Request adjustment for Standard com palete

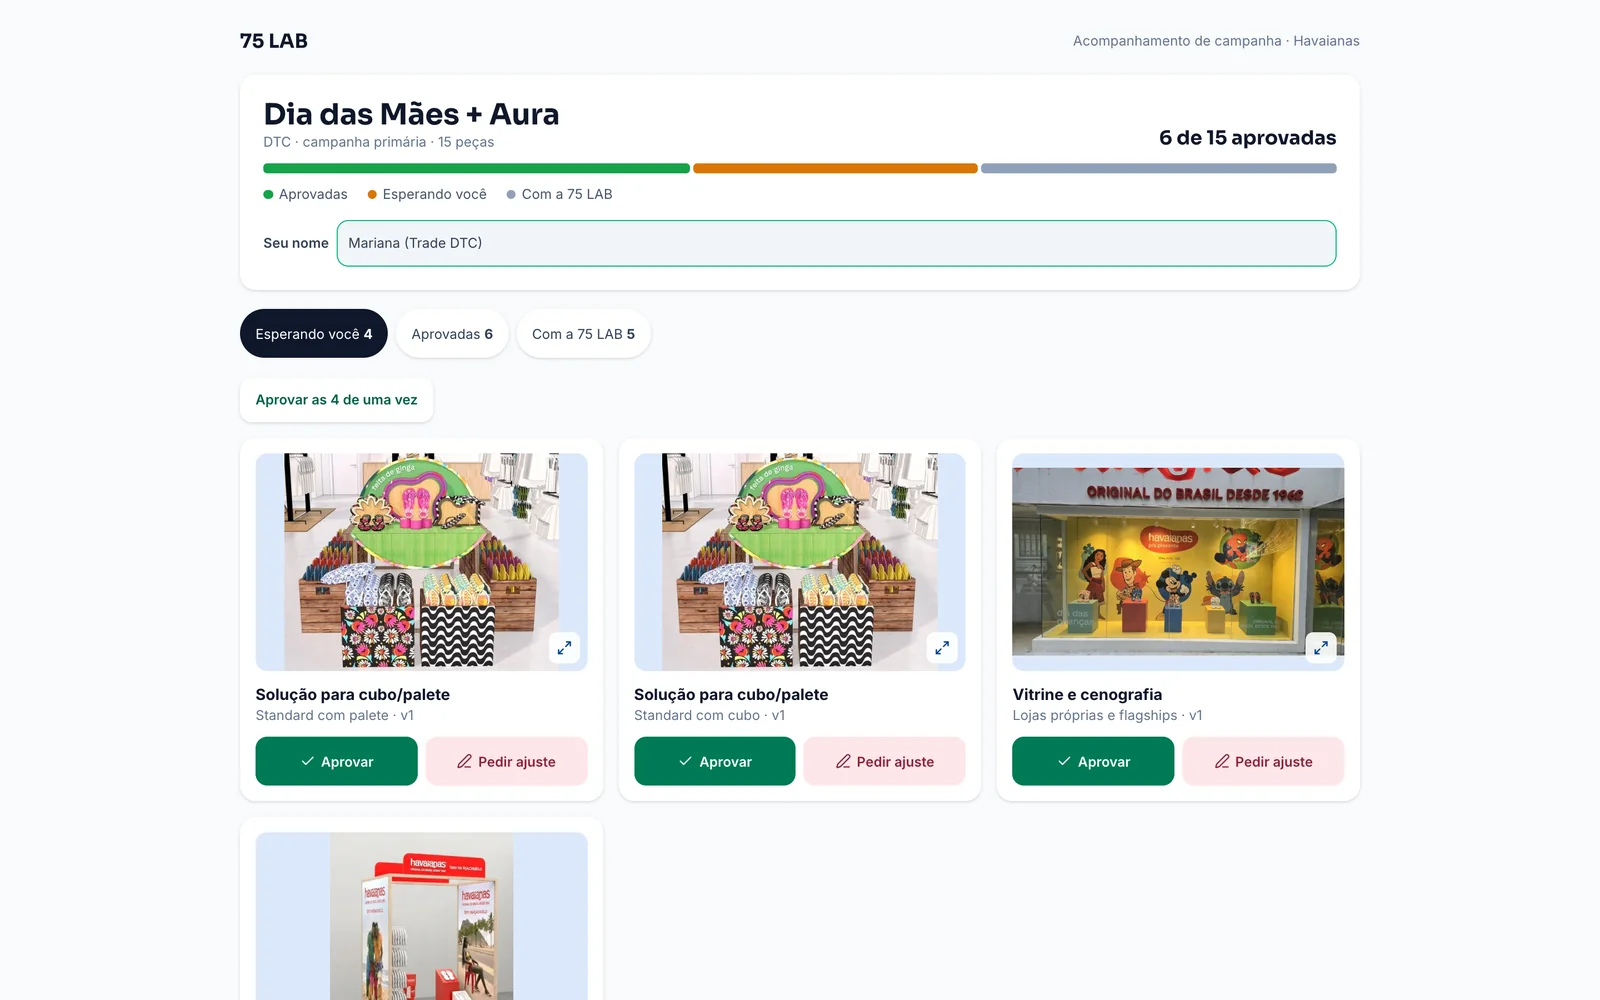507,761
